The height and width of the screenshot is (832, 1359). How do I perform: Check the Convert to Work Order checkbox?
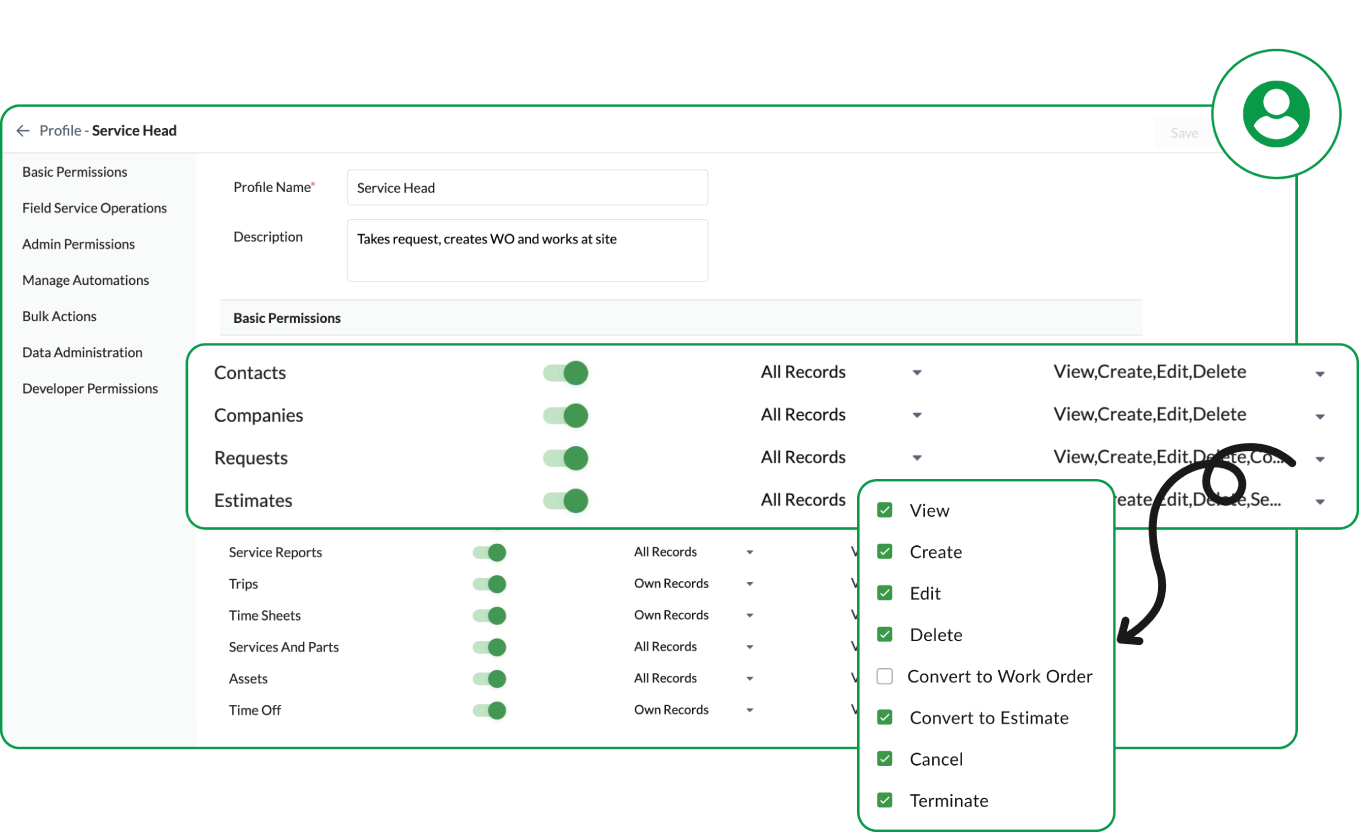pyautogui.click(x=884, y=675)
